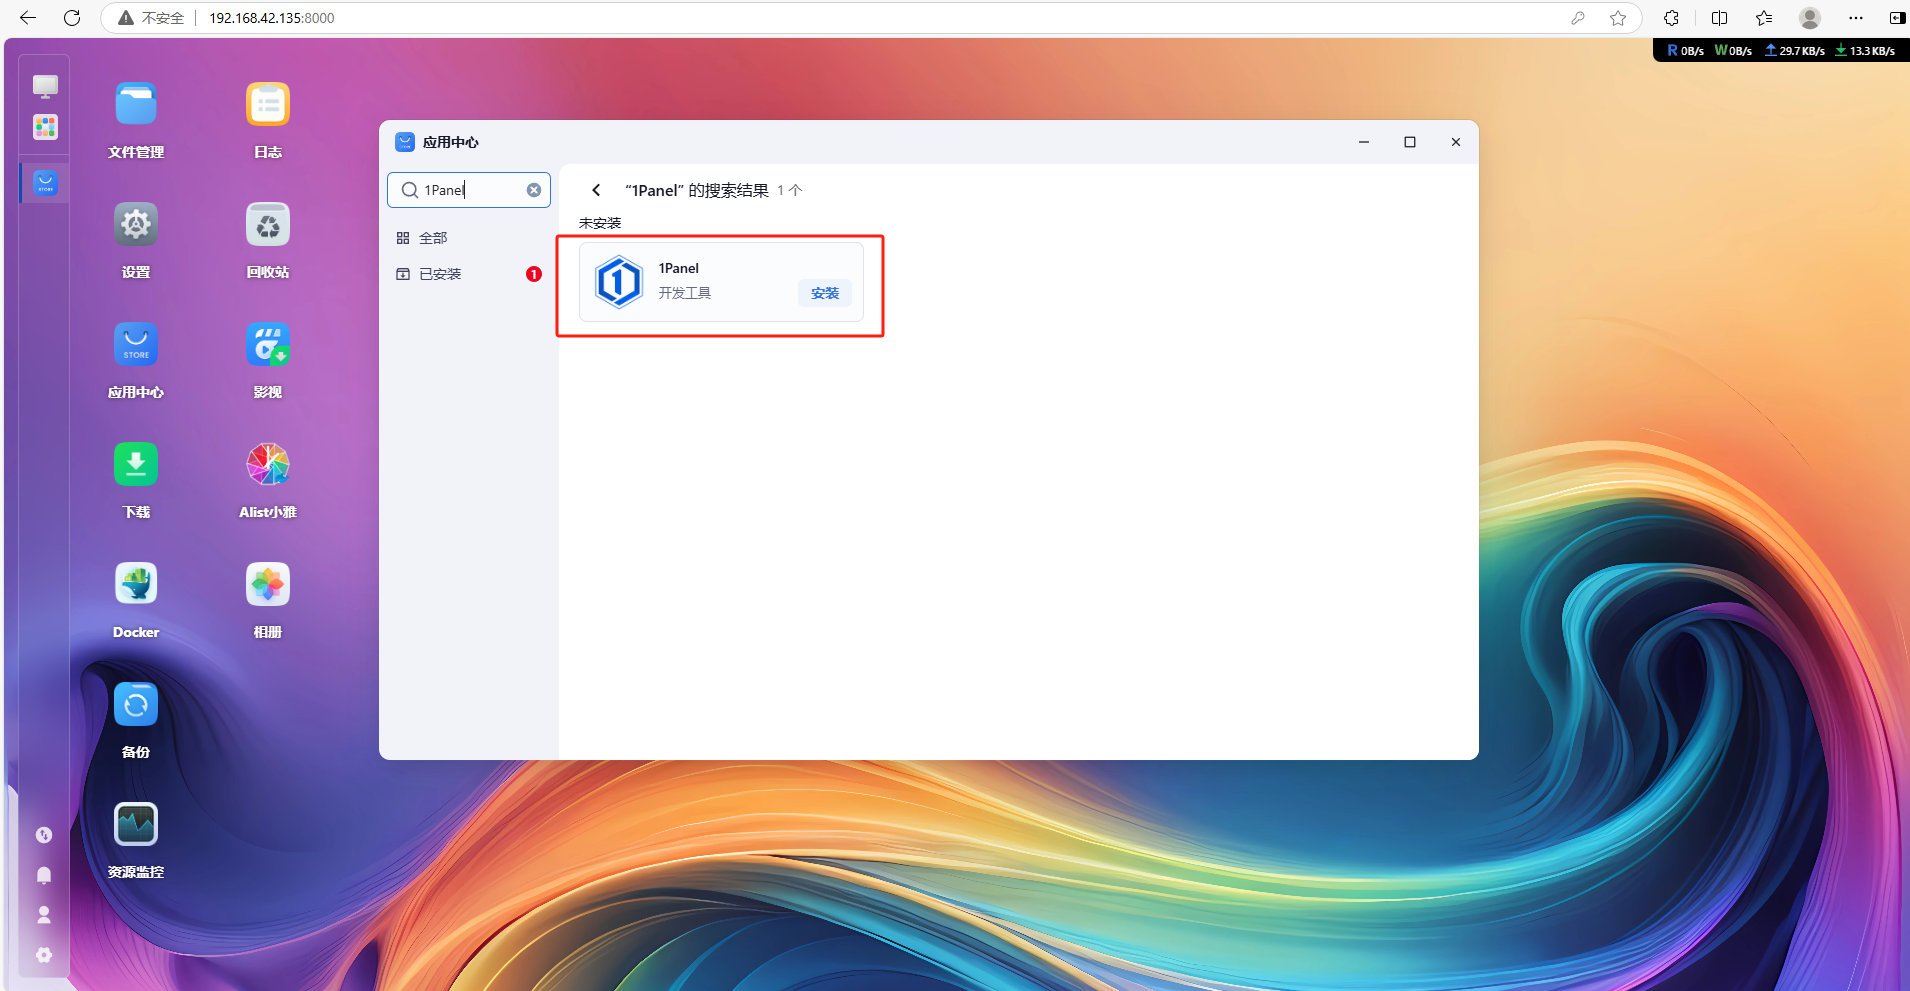Open the 设置 desktop icon
Screen dimensions: 1910x991
pyautogui.click(x=136, y=225)
